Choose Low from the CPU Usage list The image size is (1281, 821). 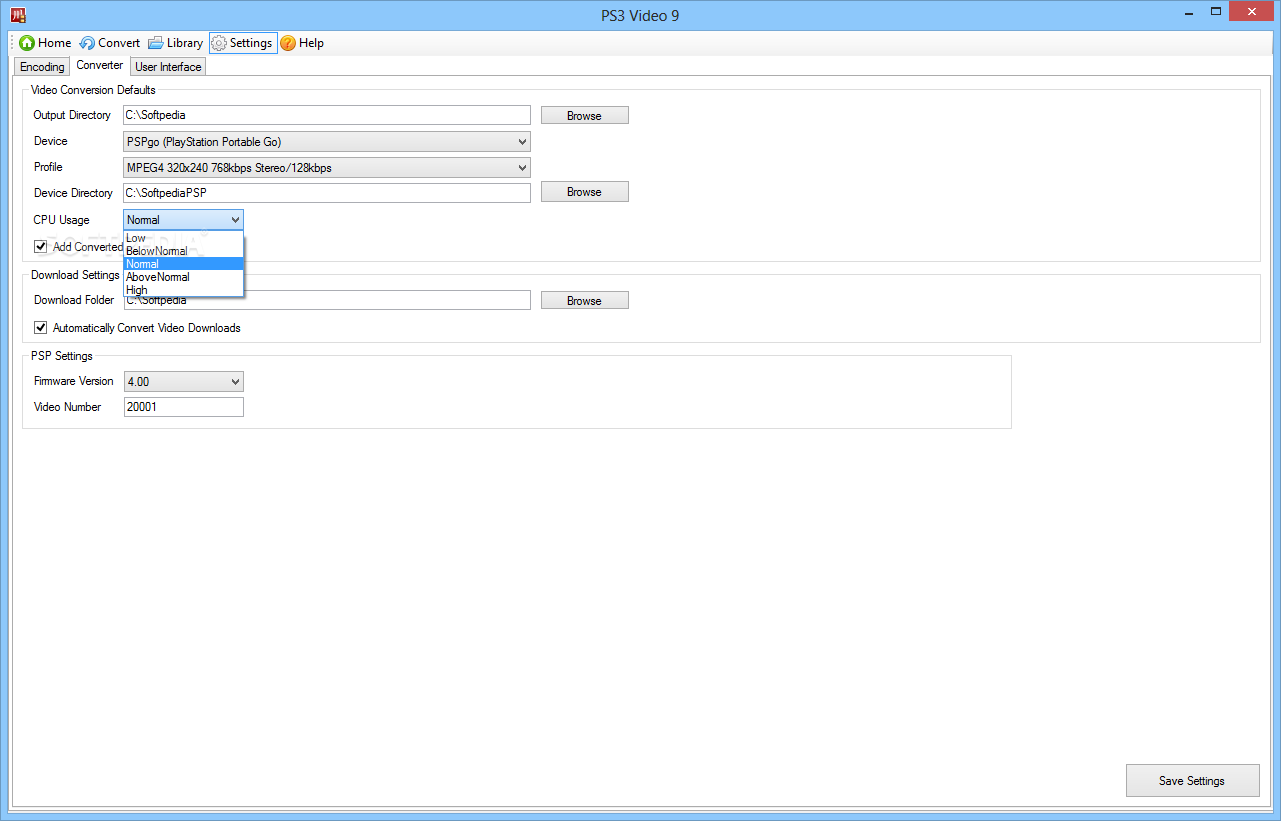(183, 238)
